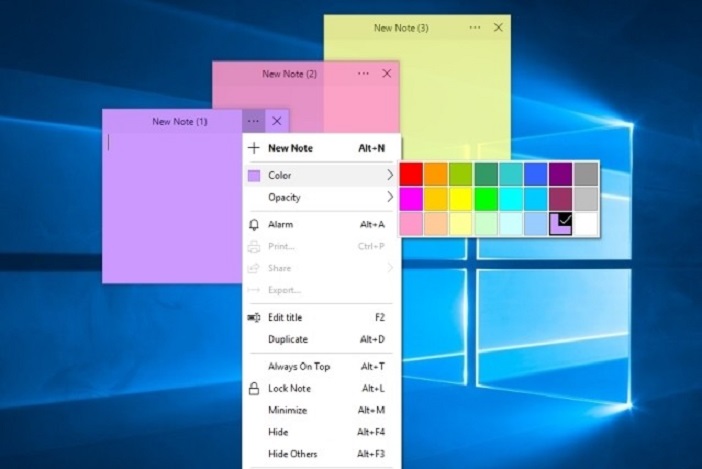Click the share icon in the menu

[x=254, y=268]
